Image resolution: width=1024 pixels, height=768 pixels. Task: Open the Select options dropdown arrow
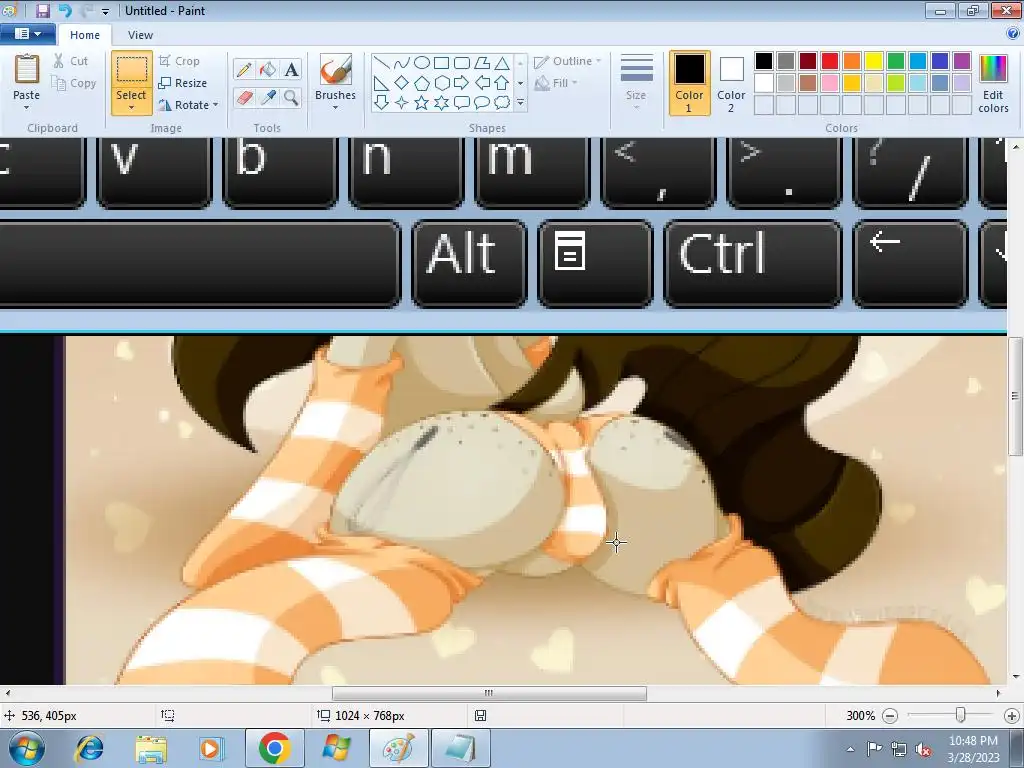click(131, 108)
